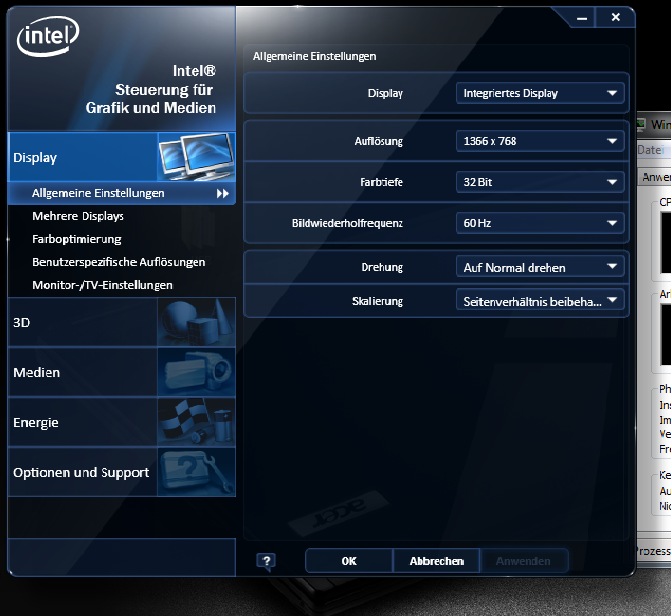Select the 3D category
Screen dimensions: 671x616
[x=122, y=322]
